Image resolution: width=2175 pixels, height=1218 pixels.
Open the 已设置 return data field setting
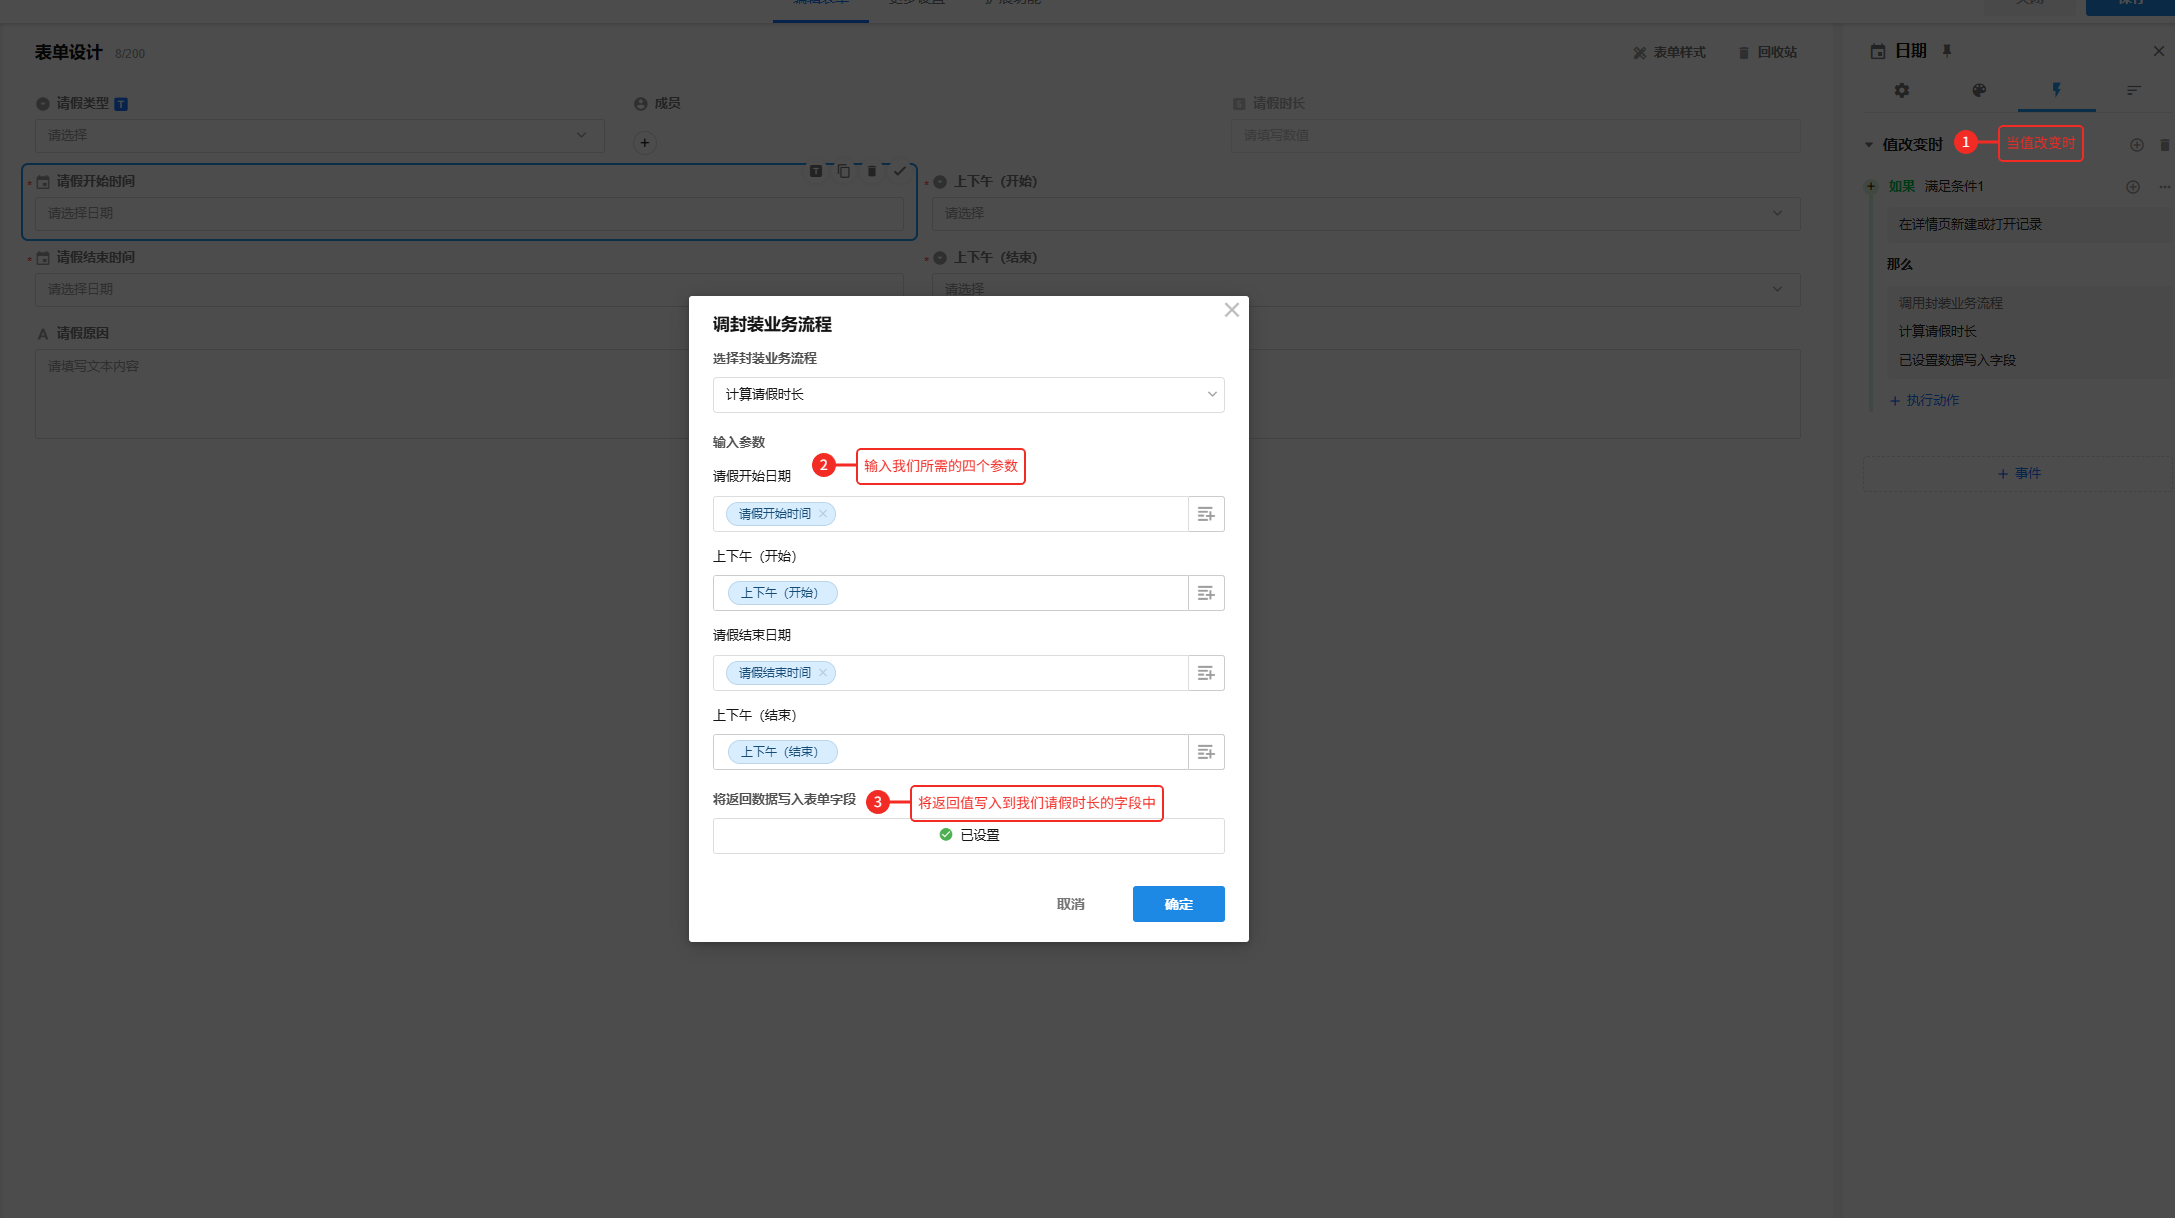[968, 836]
